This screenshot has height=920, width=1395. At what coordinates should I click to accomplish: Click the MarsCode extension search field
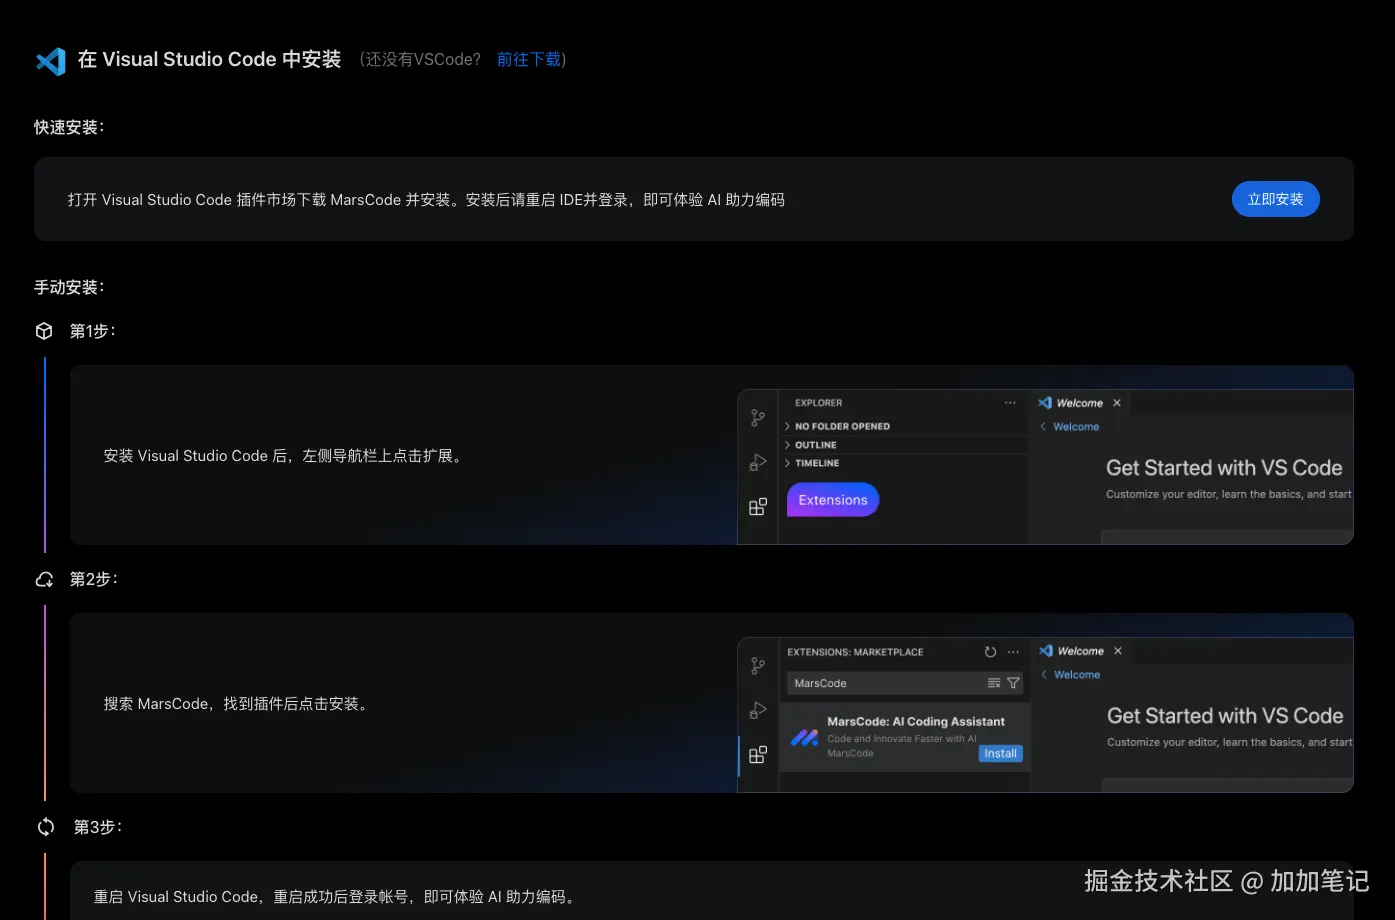(905, 683)
